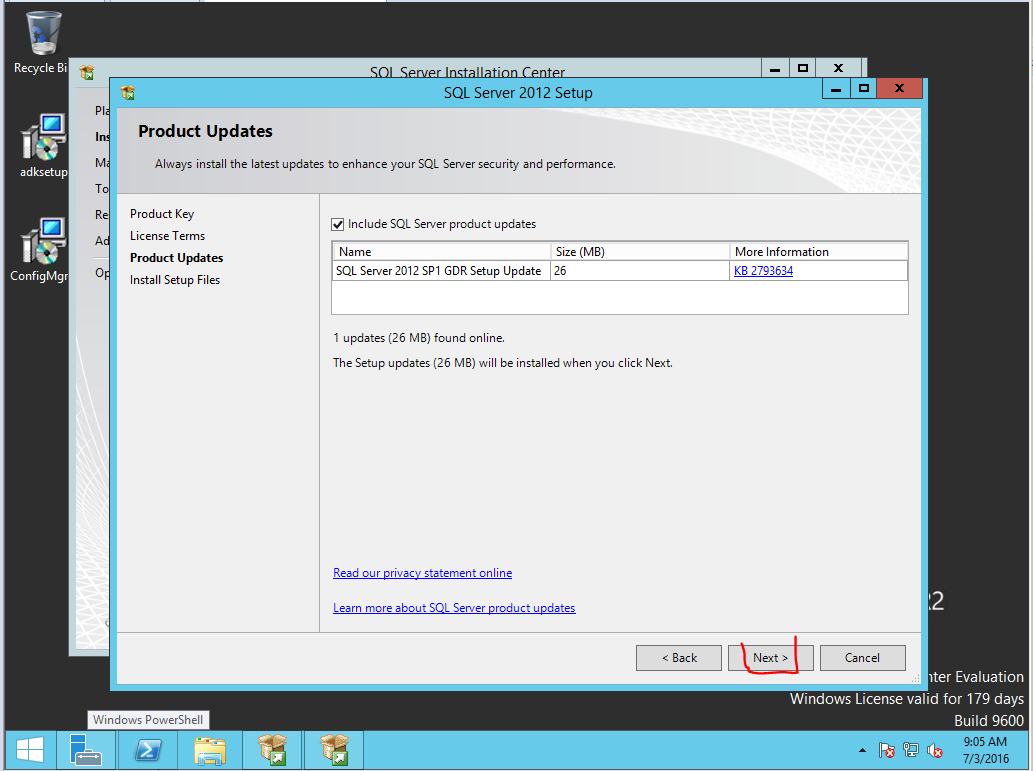
Task: Open the clock showing 9:05 AM
Action: click(986, 750)
